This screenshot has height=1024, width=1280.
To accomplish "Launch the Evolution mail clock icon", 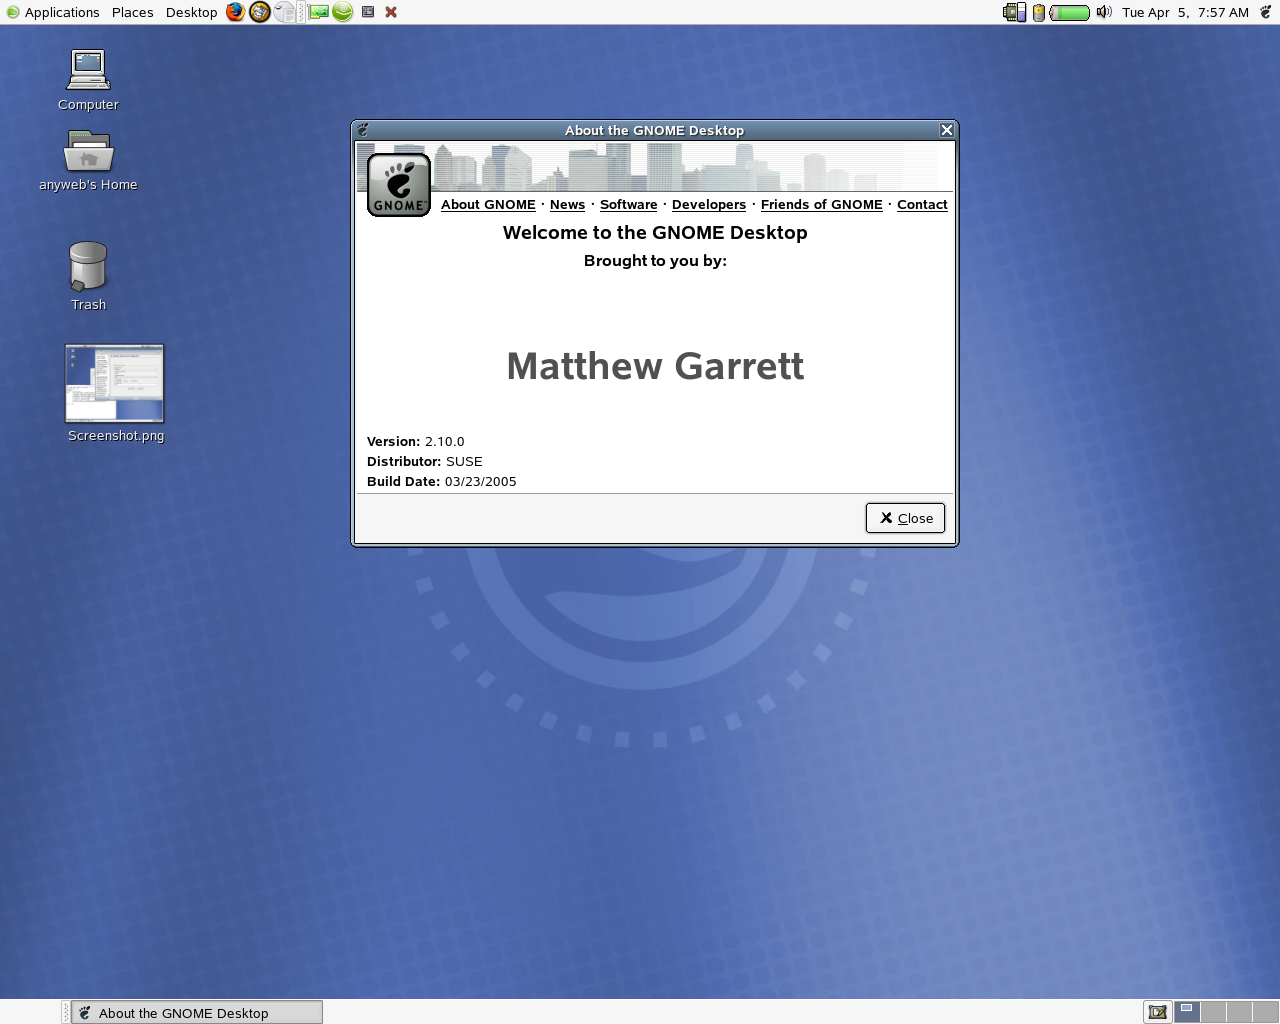I will click(260, 12).
